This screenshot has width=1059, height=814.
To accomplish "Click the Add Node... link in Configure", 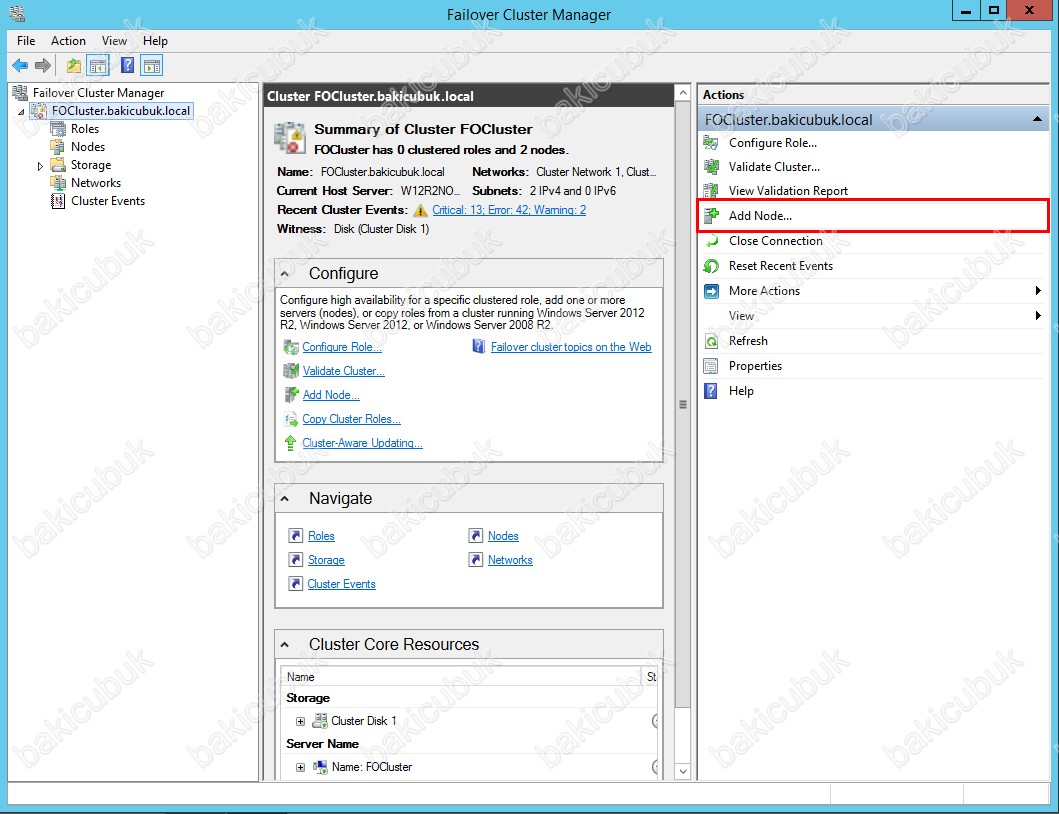I will tap(331, 395).
